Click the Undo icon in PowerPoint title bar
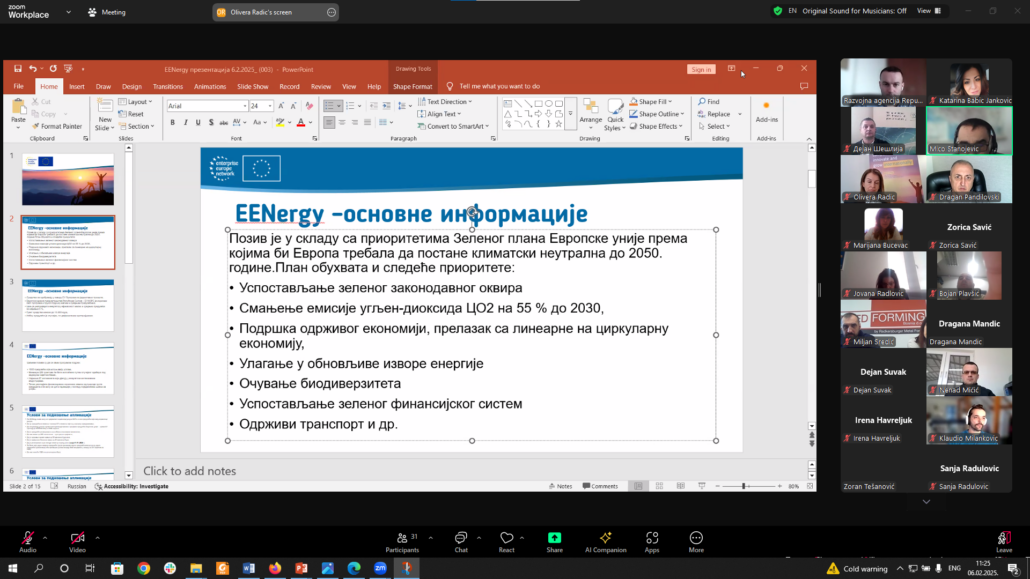The width and height of the screenshot is (1030, 579). 32,68
